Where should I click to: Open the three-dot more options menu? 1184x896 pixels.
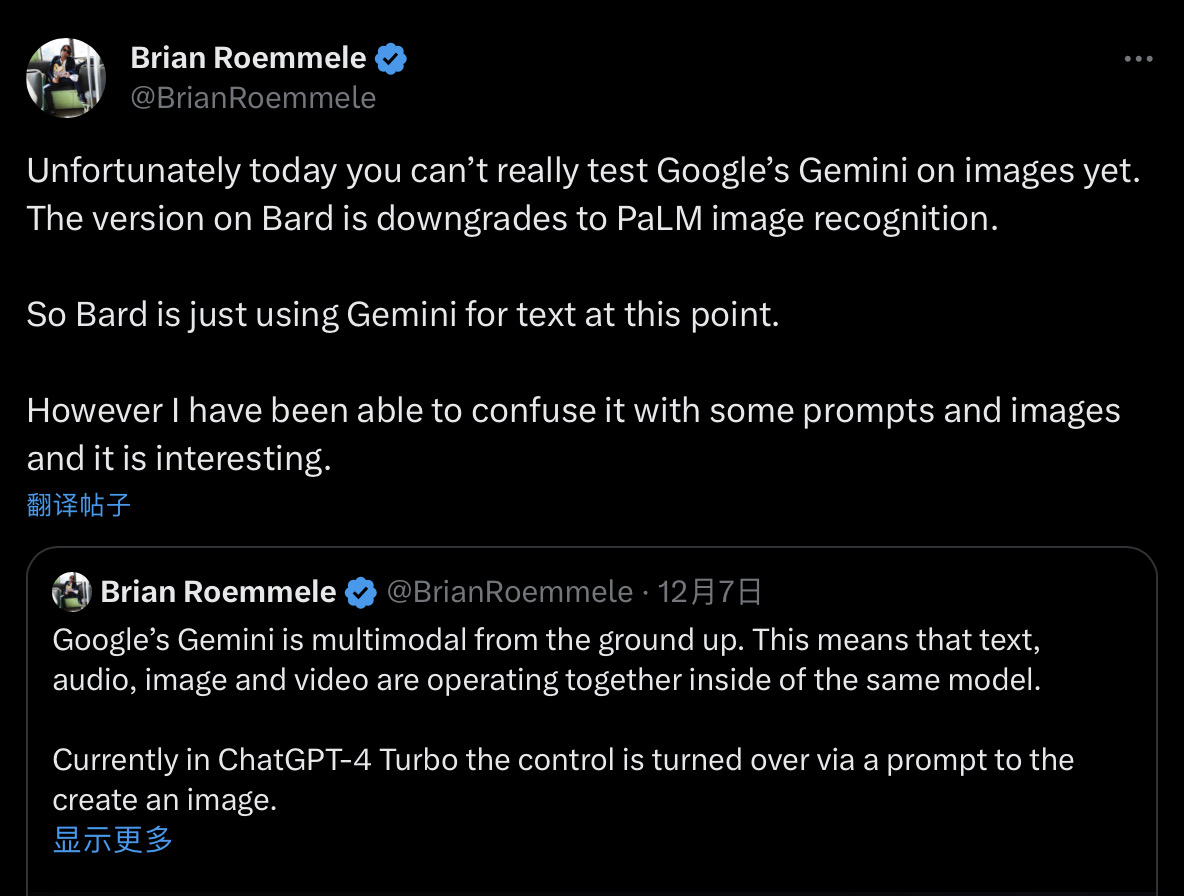1138,59
